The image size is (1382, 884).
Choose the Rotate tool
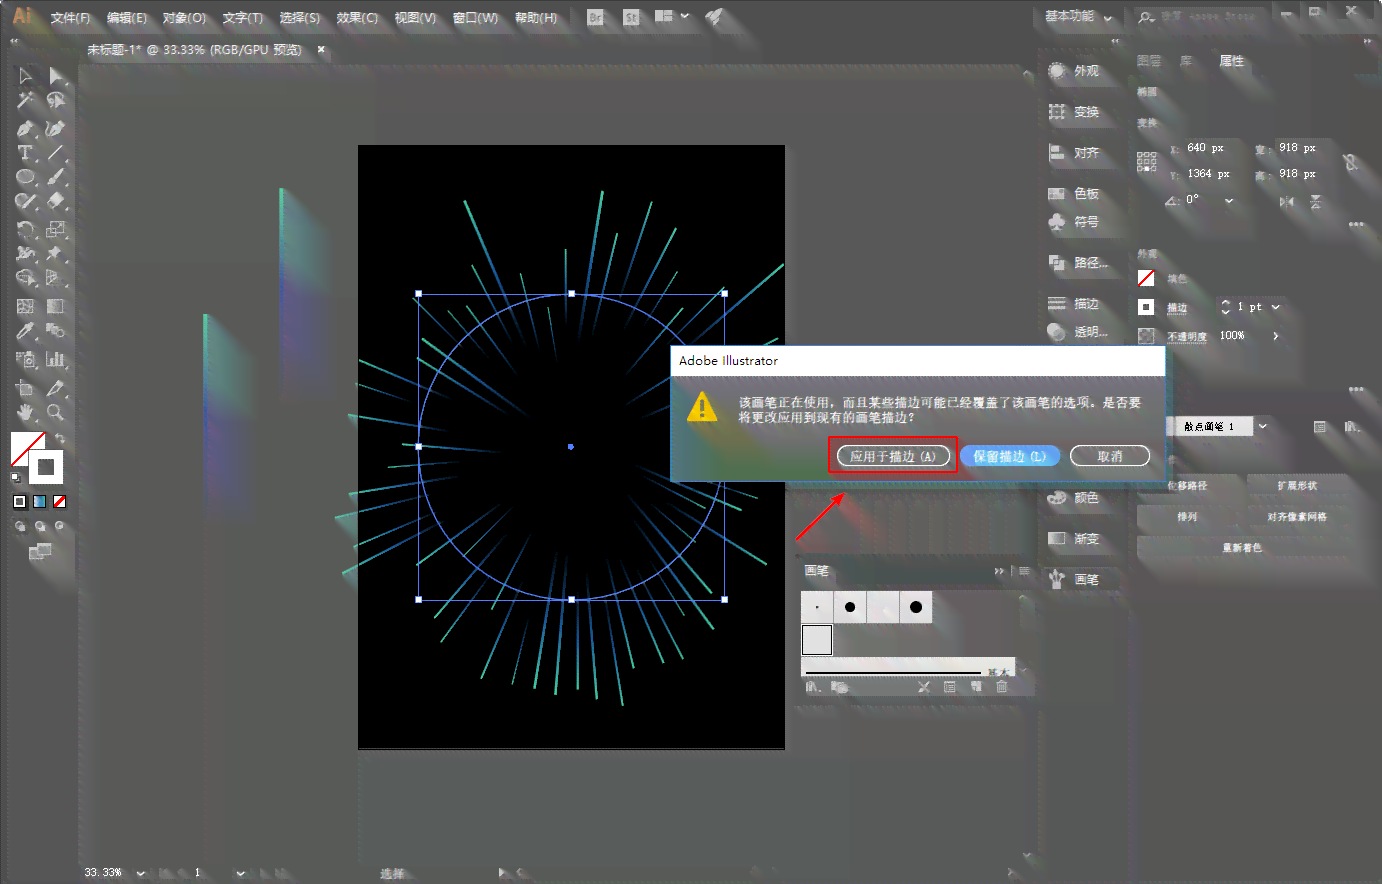[25, 229]
